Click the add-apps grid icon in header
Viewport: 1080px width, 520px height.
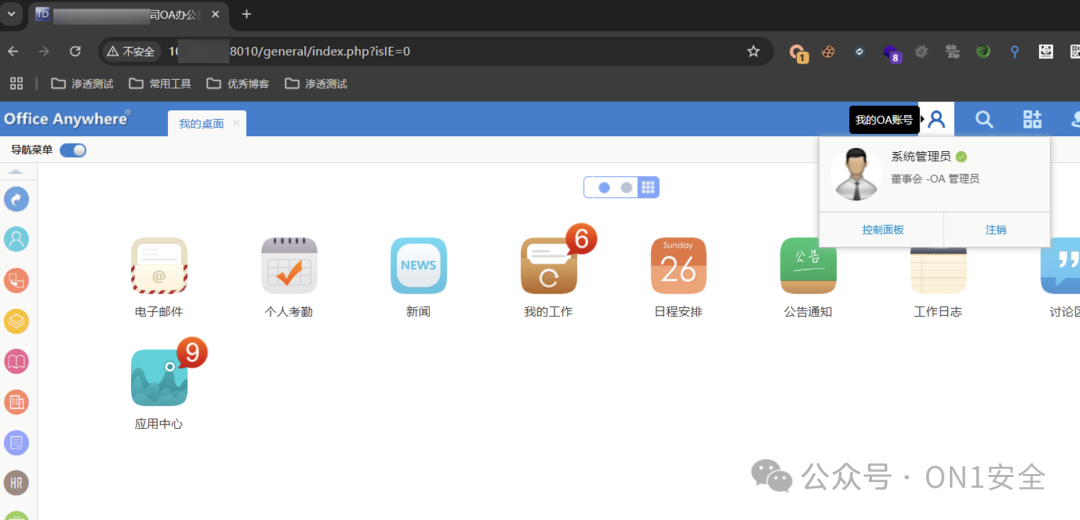point(1032,119)
